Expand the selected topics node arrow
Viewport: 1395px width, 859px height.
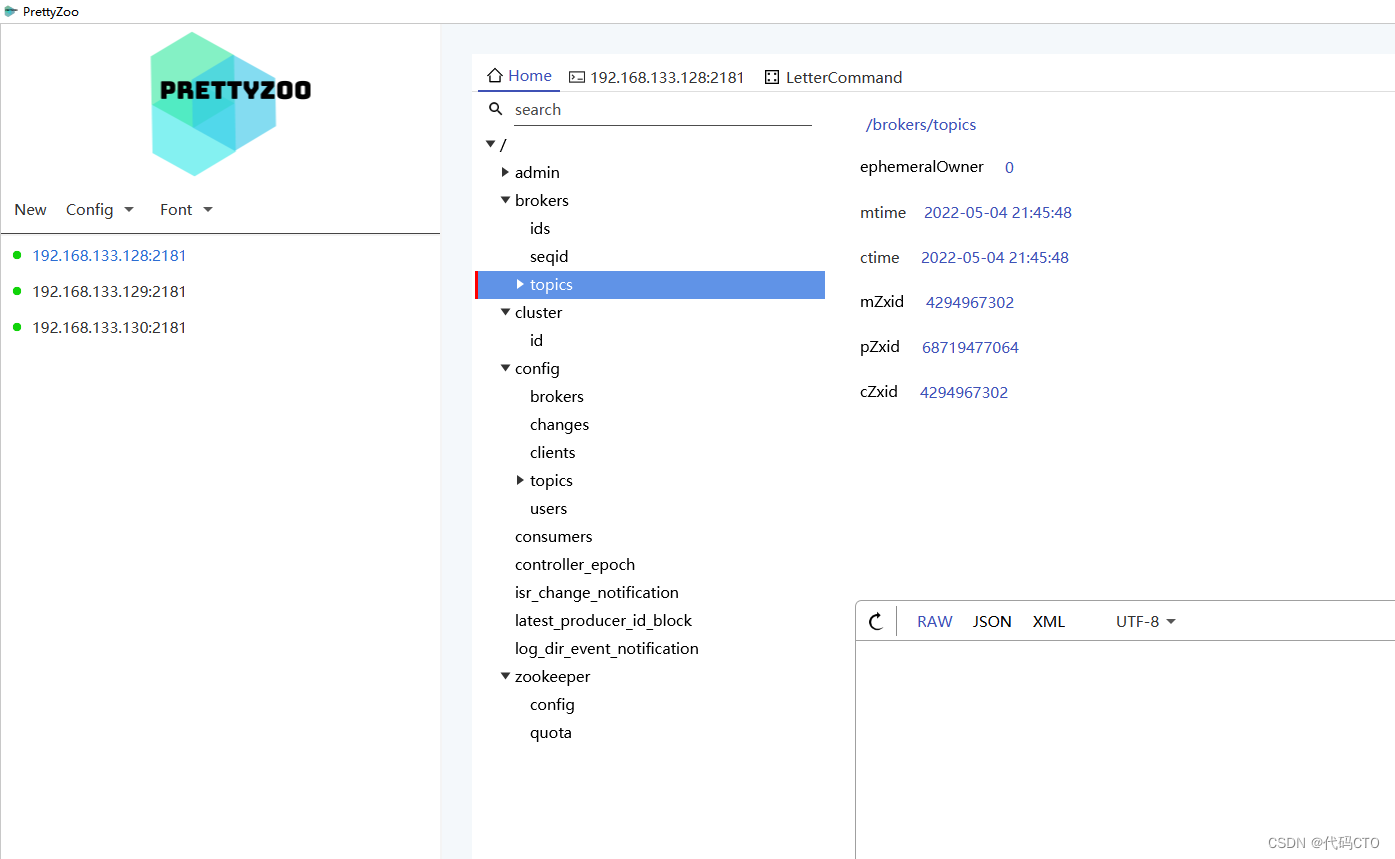[520, 284]
